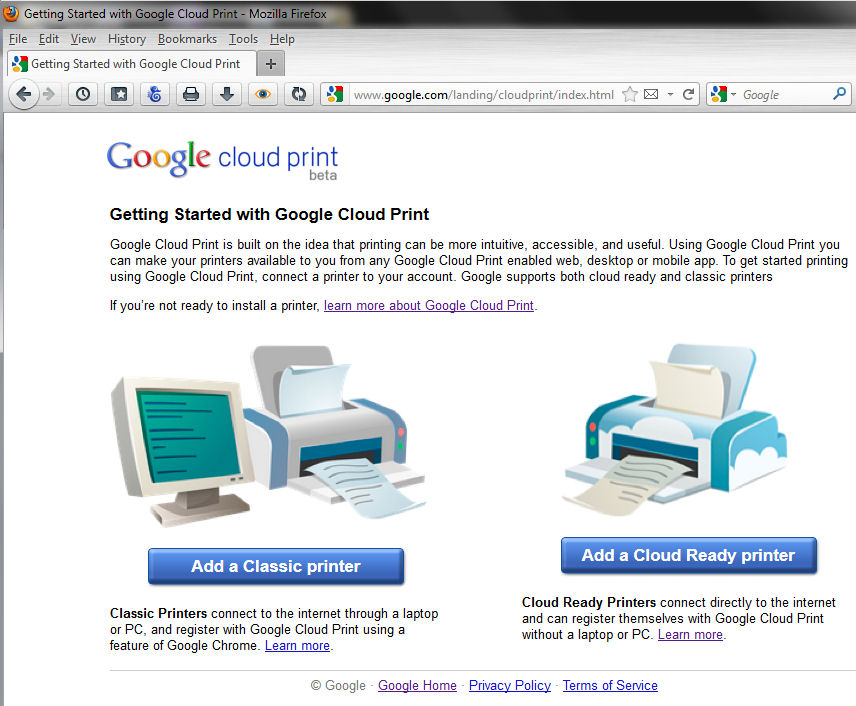The width and height of the screenshot is (856, 706).
Task: Open browsing history with the clock icon
Action: pyautogui.click(x=82, y=94)
